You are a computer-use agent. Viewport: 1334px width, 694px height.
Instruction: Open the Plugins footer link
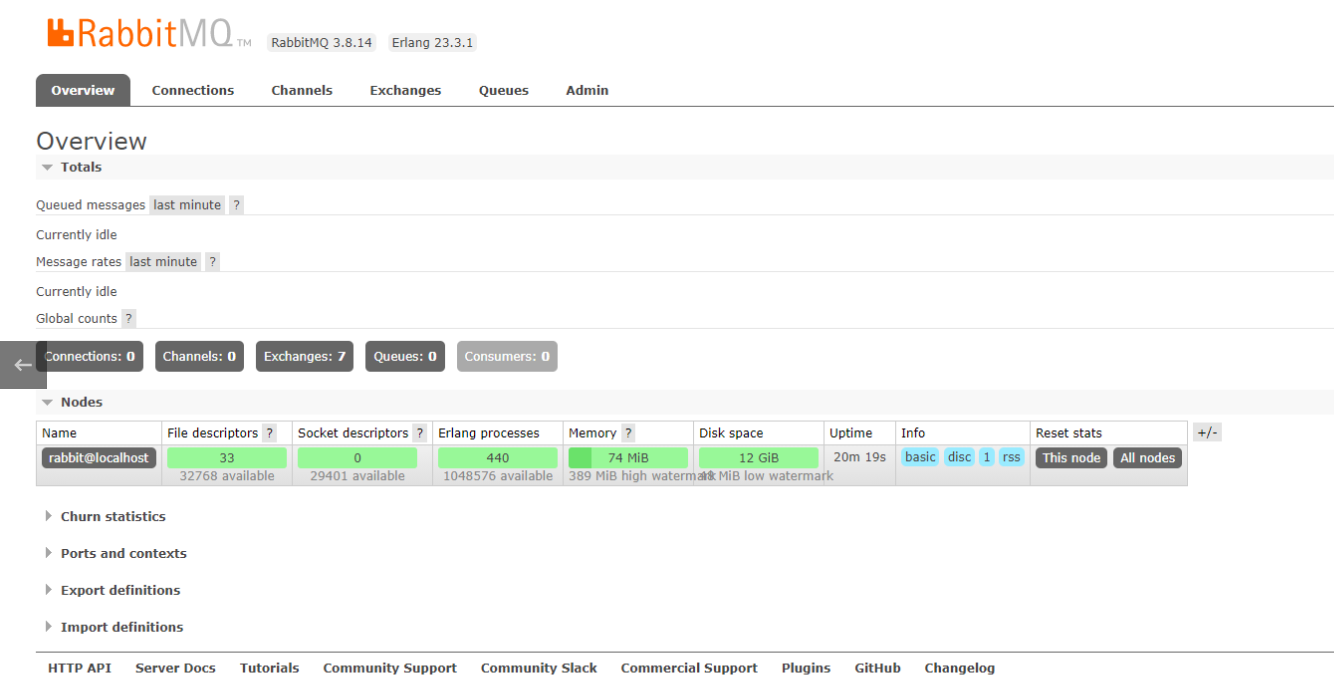coord(806,669)
